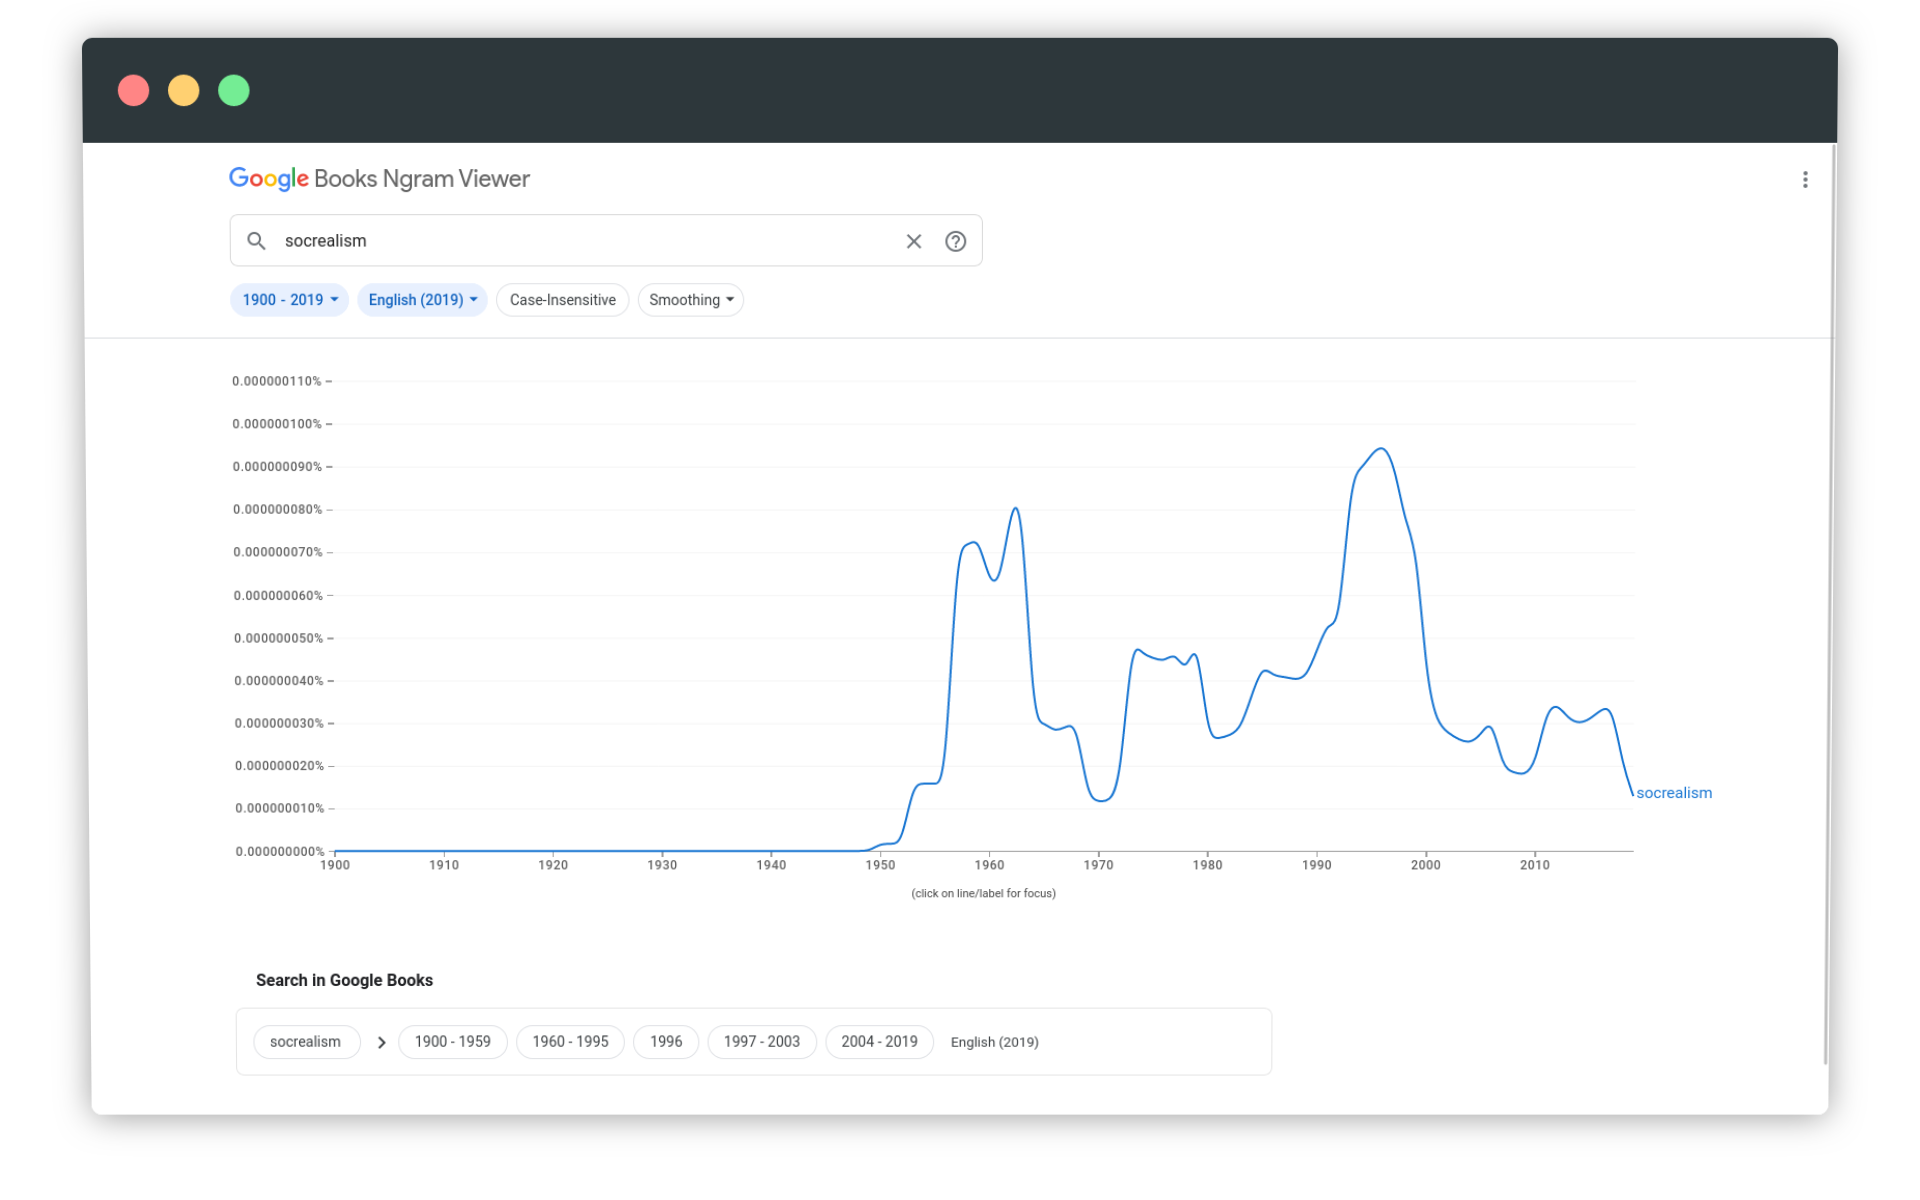Click the Search in Google Books heading
Viewport: 1920px width, 1200px height.
(x=344, y=980)
